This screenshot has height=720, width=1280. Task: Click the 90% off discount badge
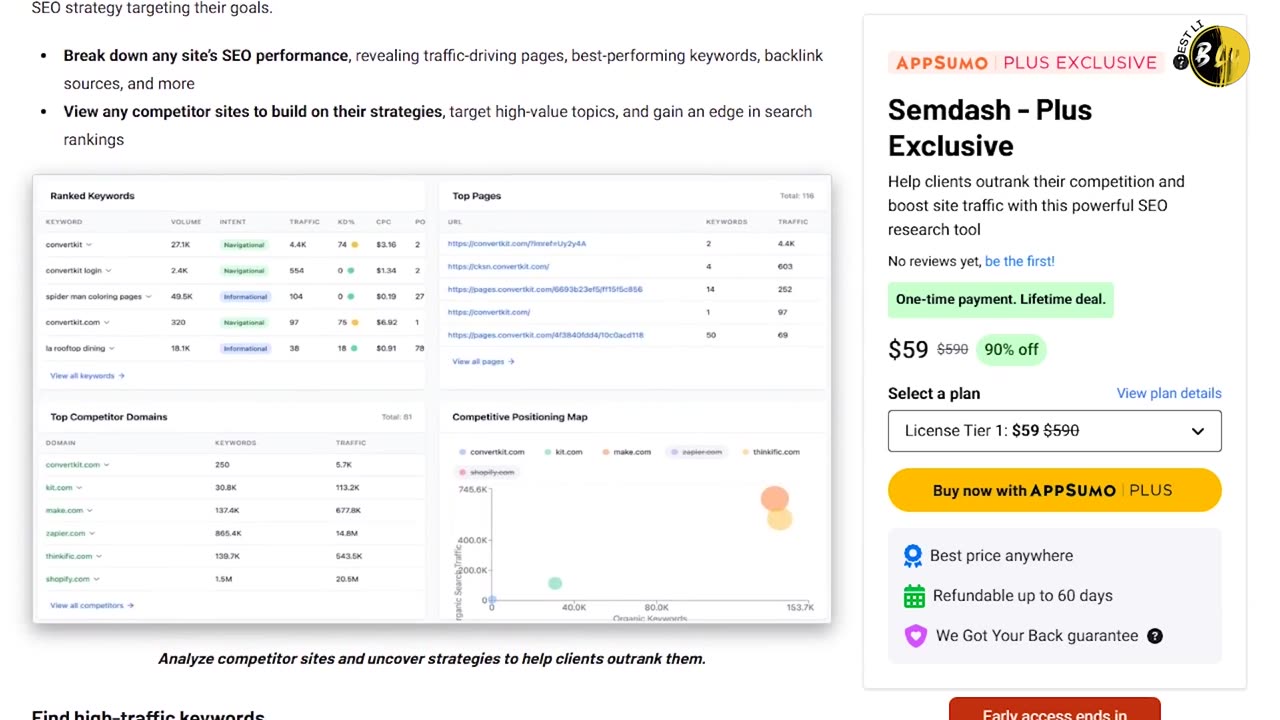(1011, 349)
